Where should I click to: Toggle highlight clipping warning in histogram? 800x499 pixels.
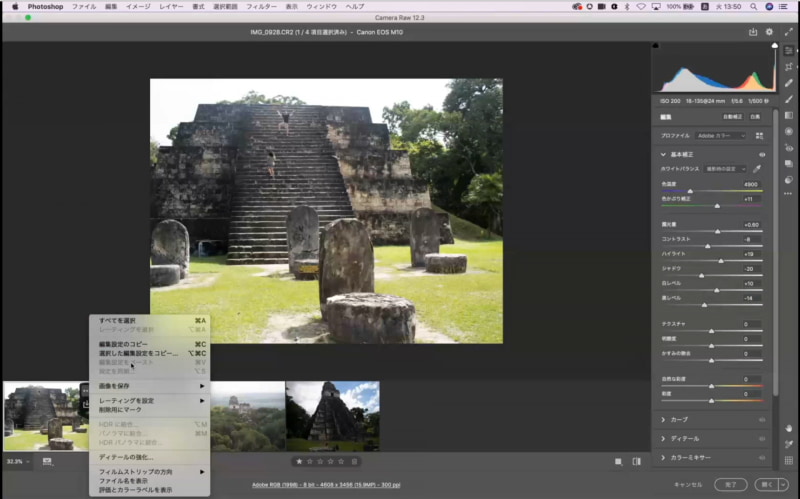[x=774, y=45]
